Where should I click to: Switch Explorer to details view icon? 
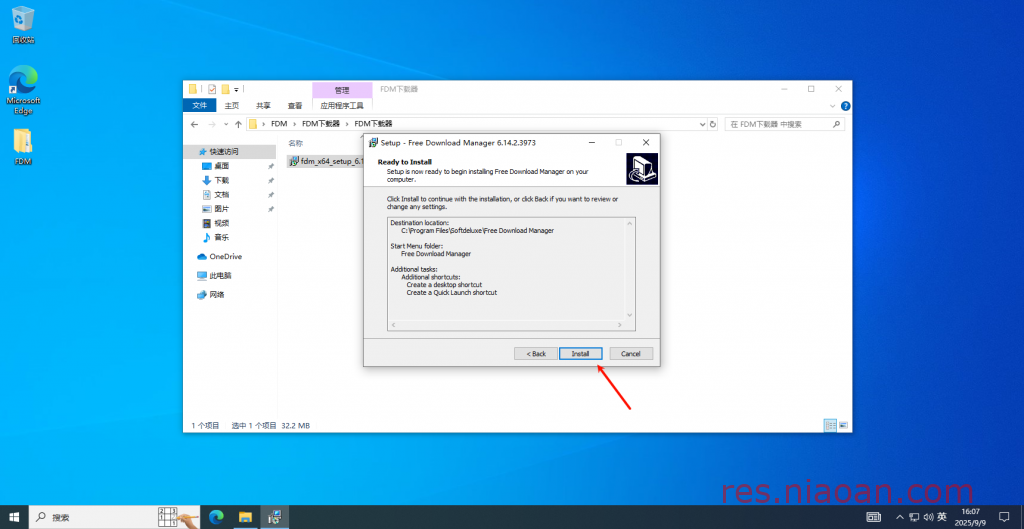[830, 425]
